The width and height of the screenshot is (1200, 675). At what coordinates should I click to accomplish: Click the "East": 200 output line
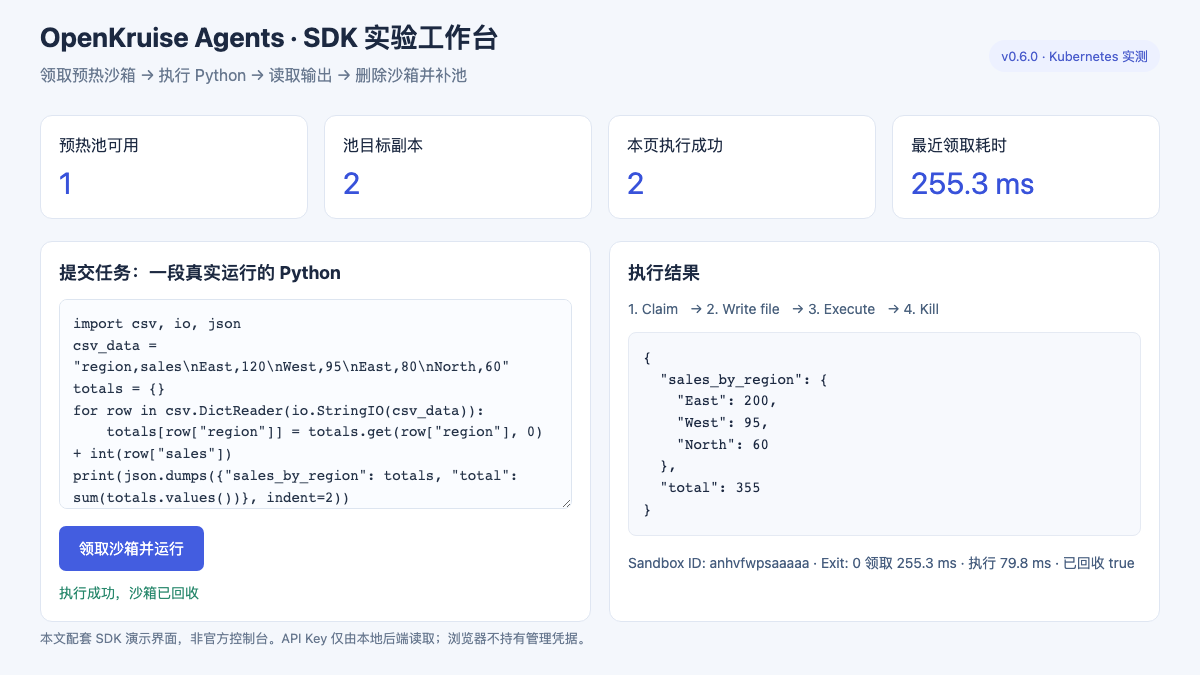726,400
